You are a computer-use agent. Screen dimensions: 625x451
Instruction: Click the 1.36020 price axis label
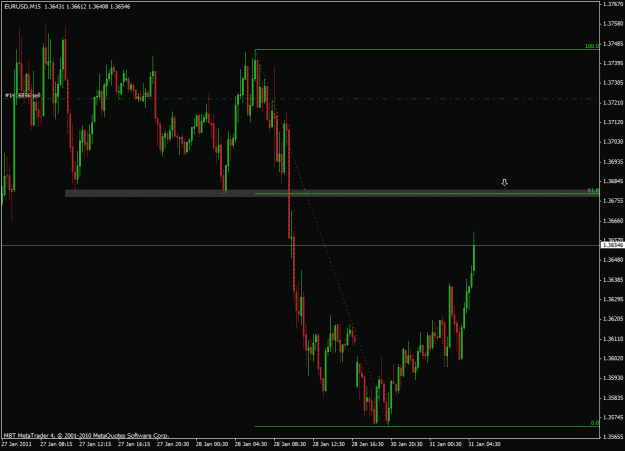[x=613, y=358]
